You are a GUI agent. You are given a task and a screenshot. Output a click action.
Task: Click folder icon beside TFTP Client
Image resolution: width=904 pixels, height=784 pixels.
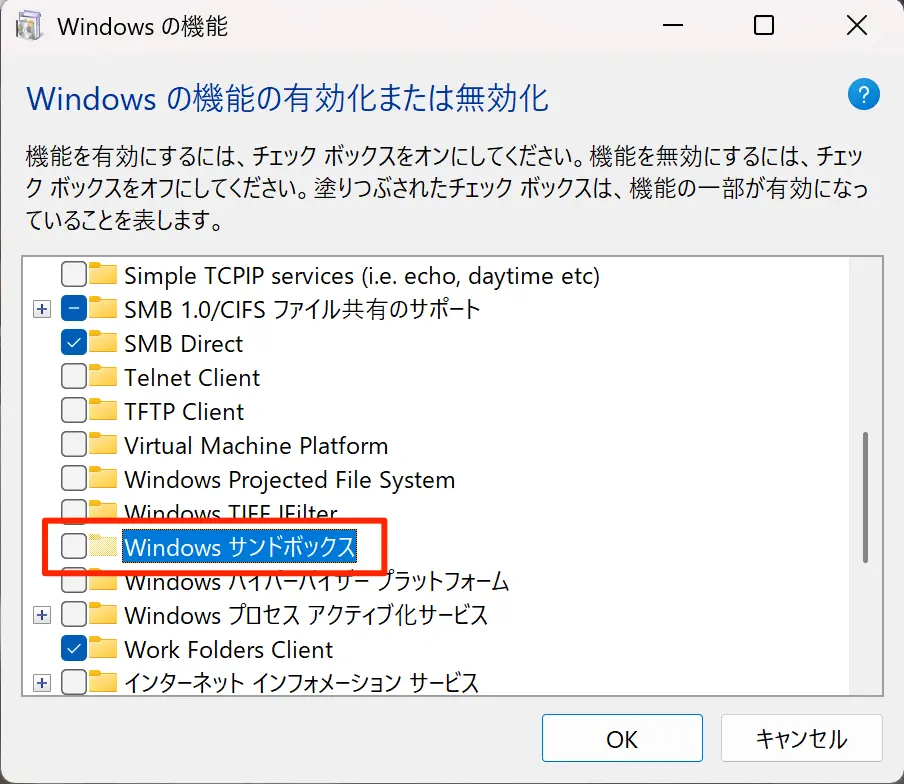click(103, 411)
